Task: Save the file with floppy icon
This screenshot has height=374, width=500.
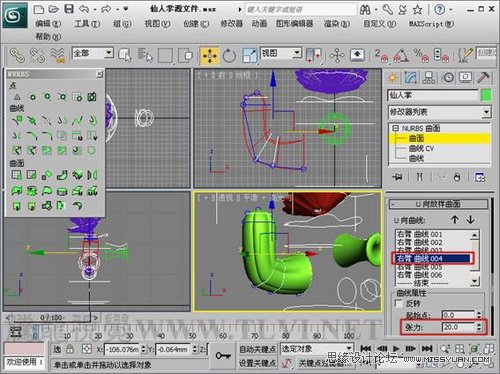Action: click(x=69, y=9)
